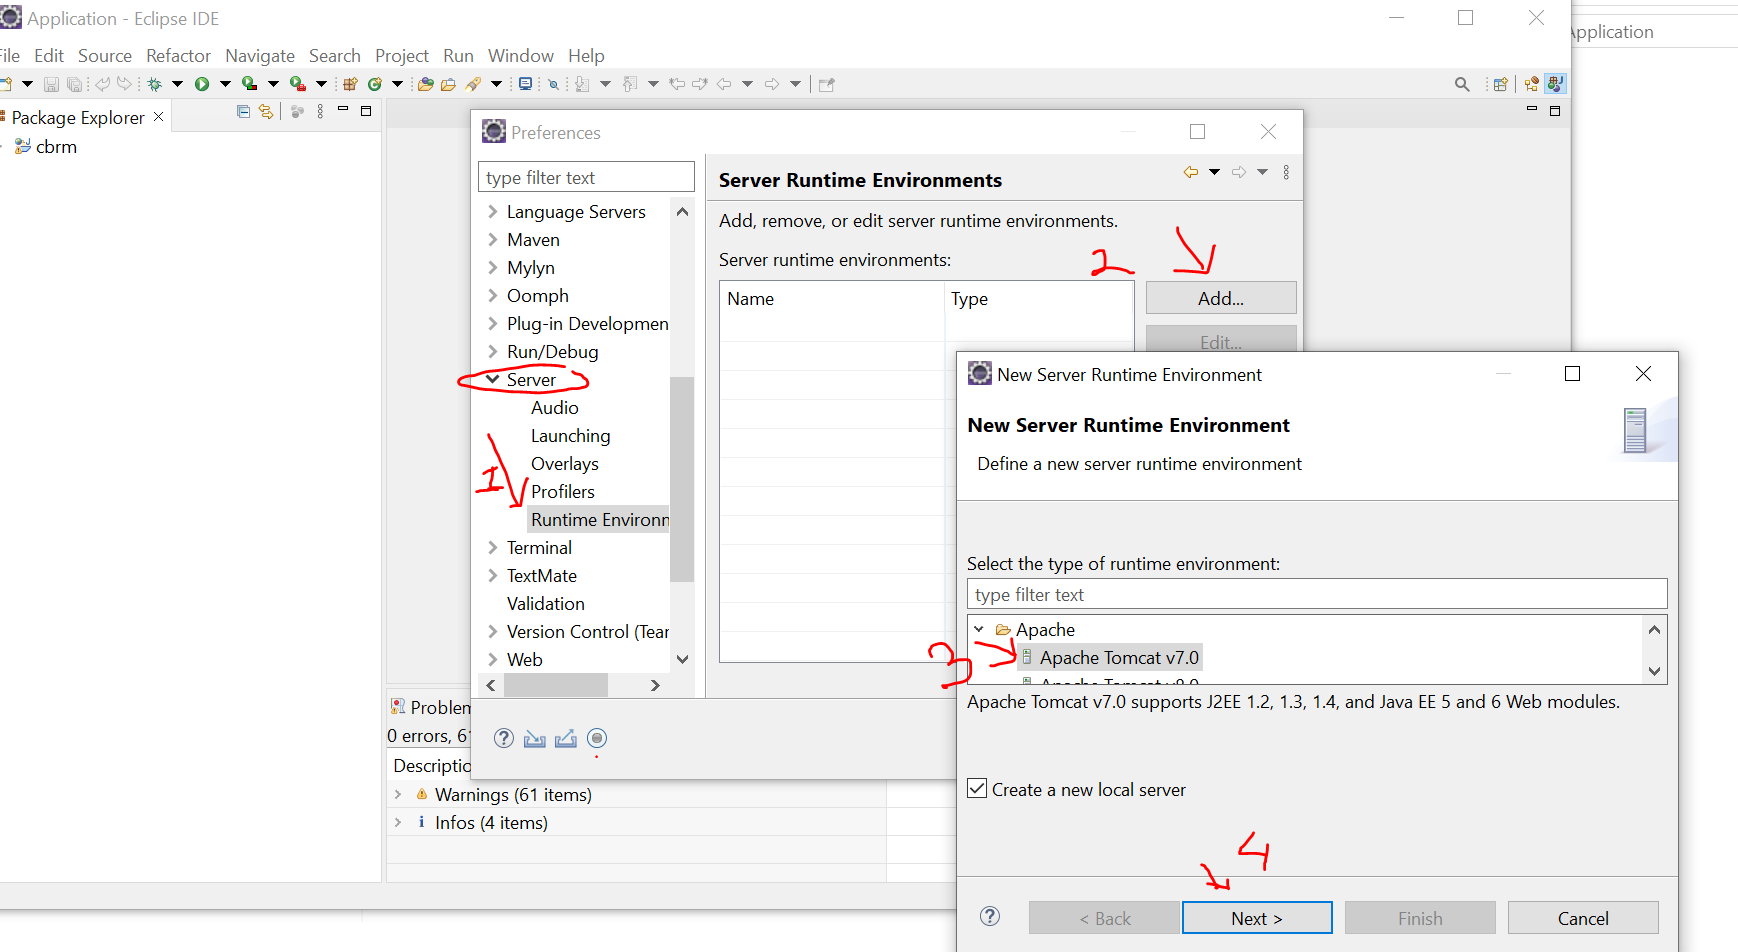Collapse the Server preferences tree node
This screenshot has height=952, width=1738.
tap(492, 379)
